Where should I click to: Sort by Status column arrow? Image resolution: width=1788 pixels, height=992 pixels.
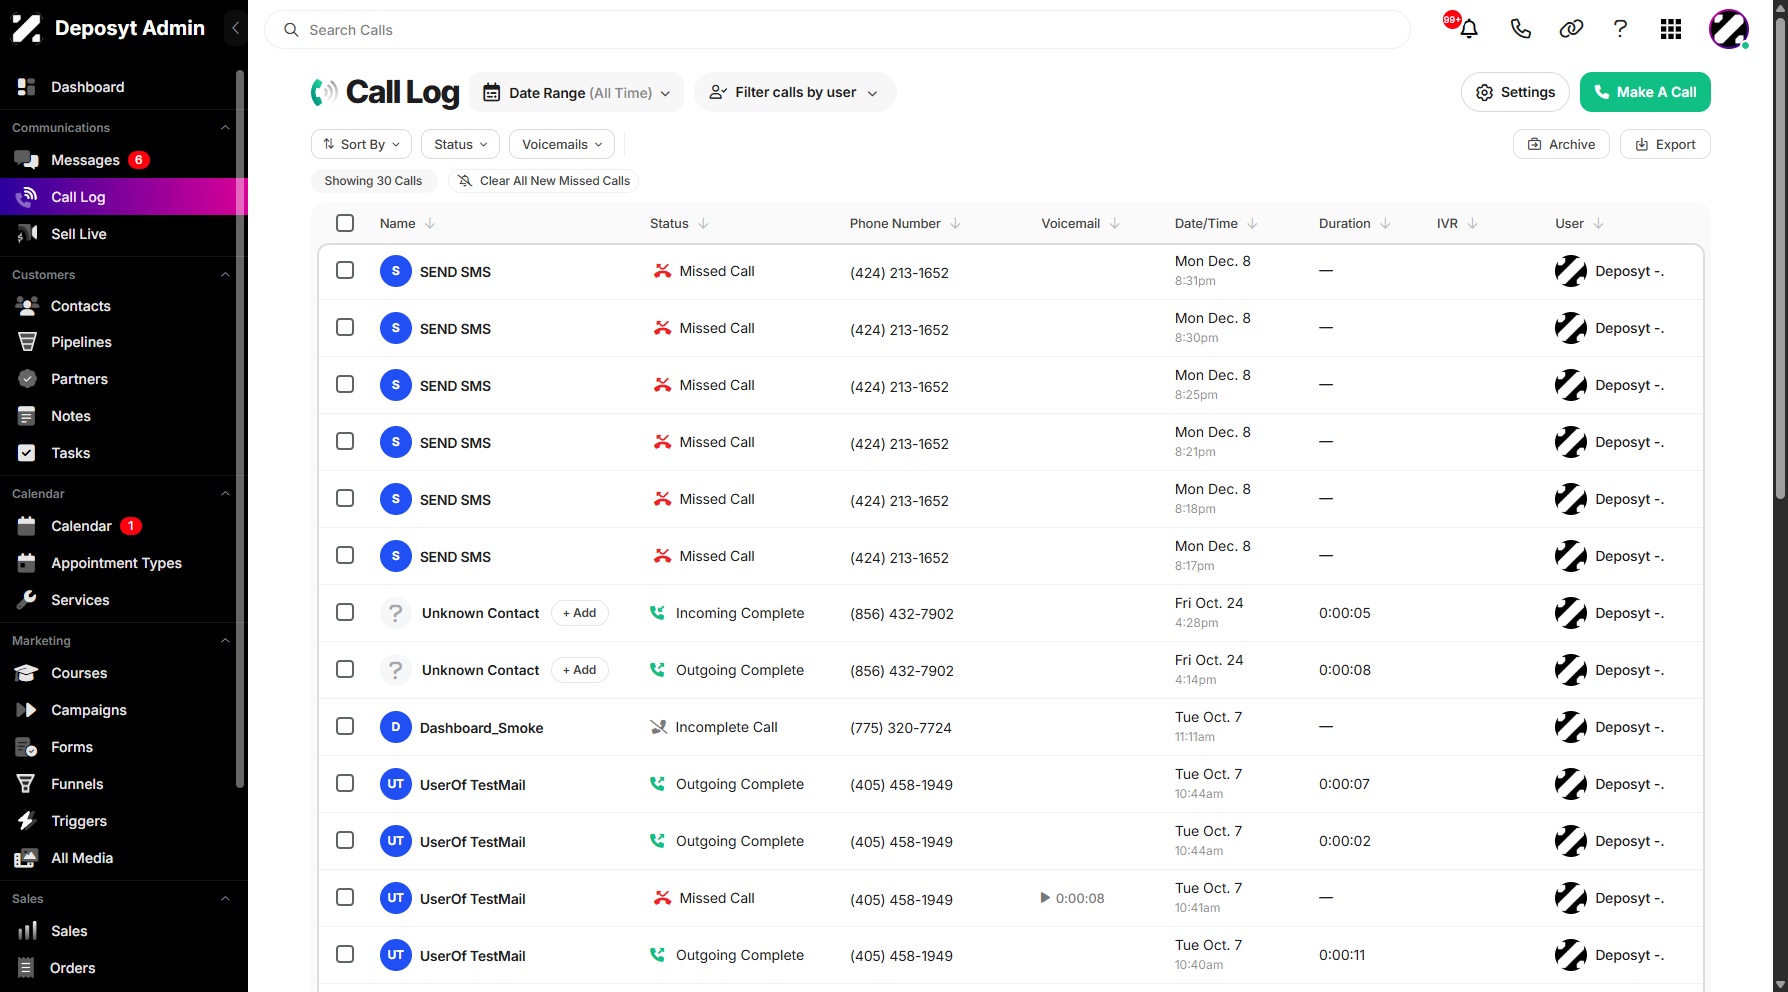click(x=703, y=224)
